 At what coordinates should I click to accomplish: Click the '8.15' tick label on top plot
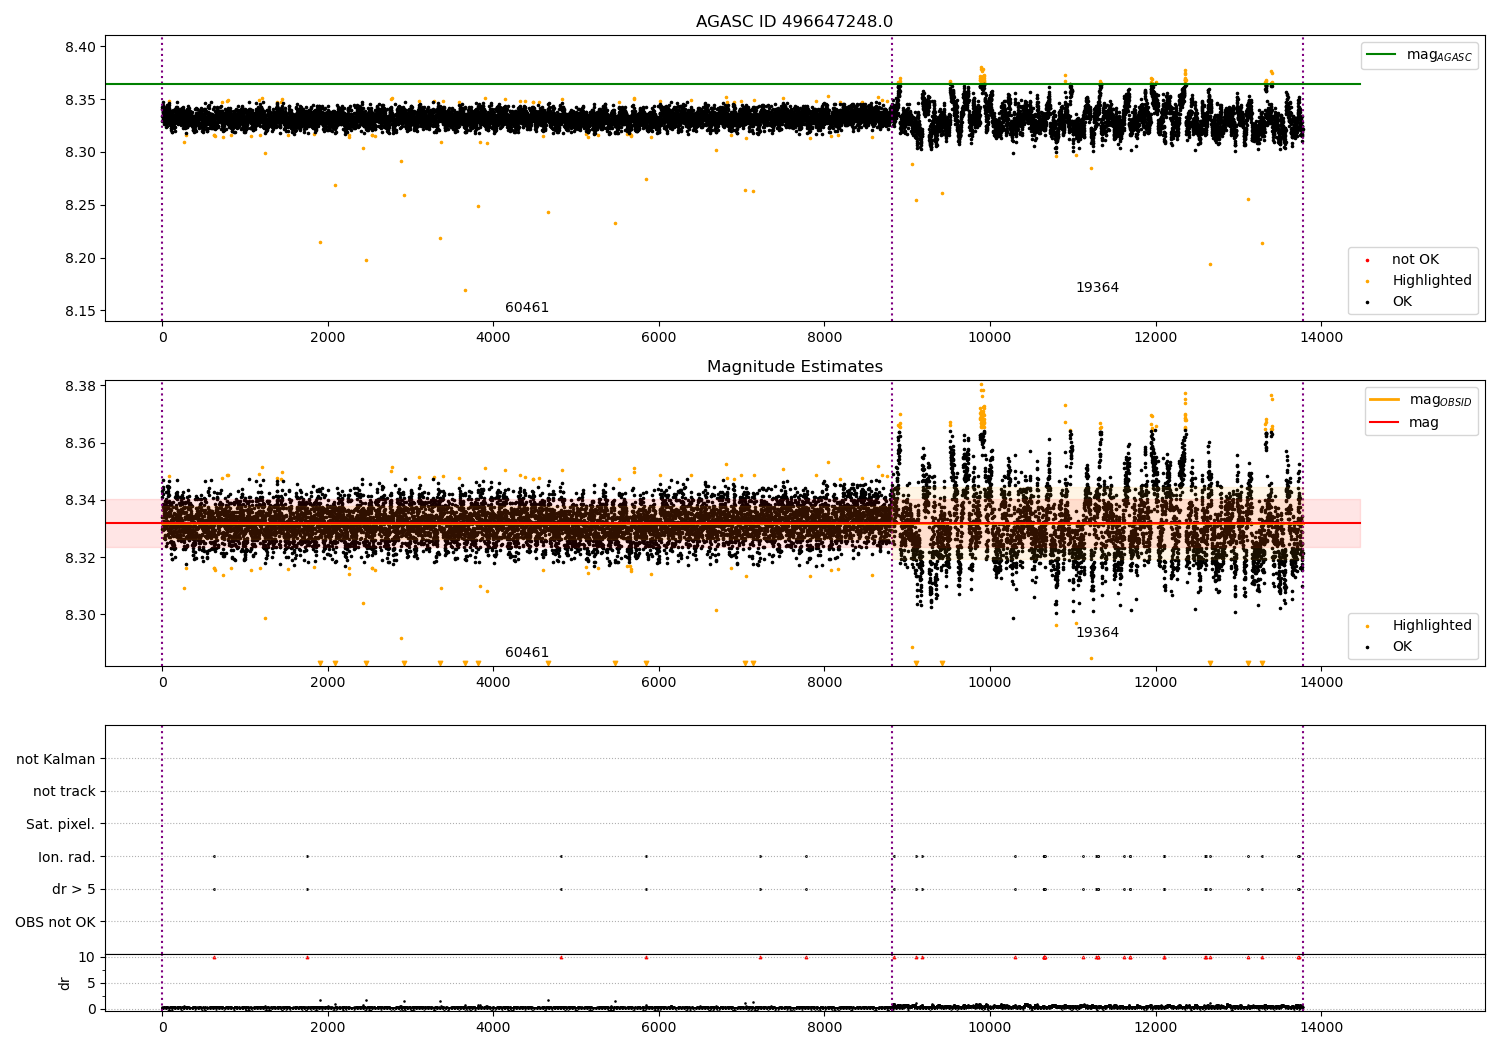pos(80,311)
